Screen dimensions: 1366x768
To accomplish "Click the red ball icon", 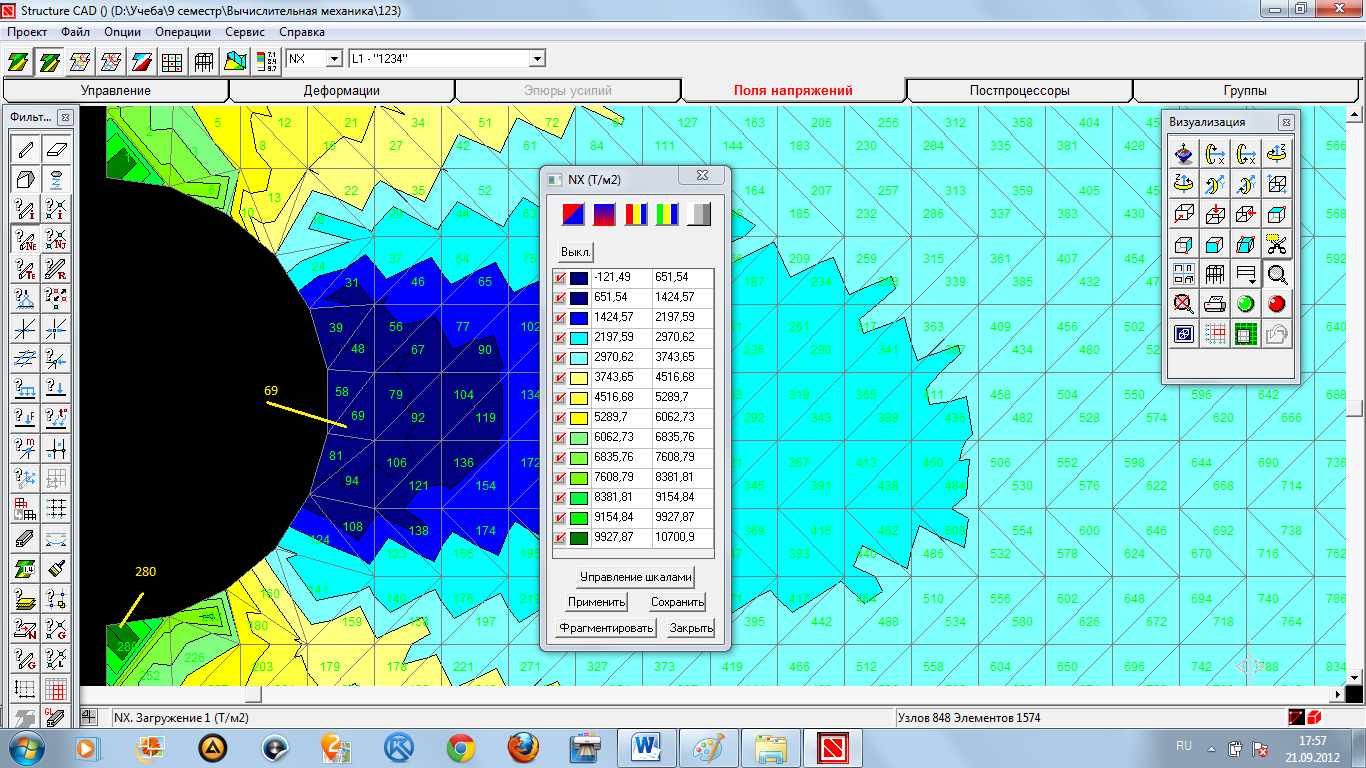I will 1276,303.
